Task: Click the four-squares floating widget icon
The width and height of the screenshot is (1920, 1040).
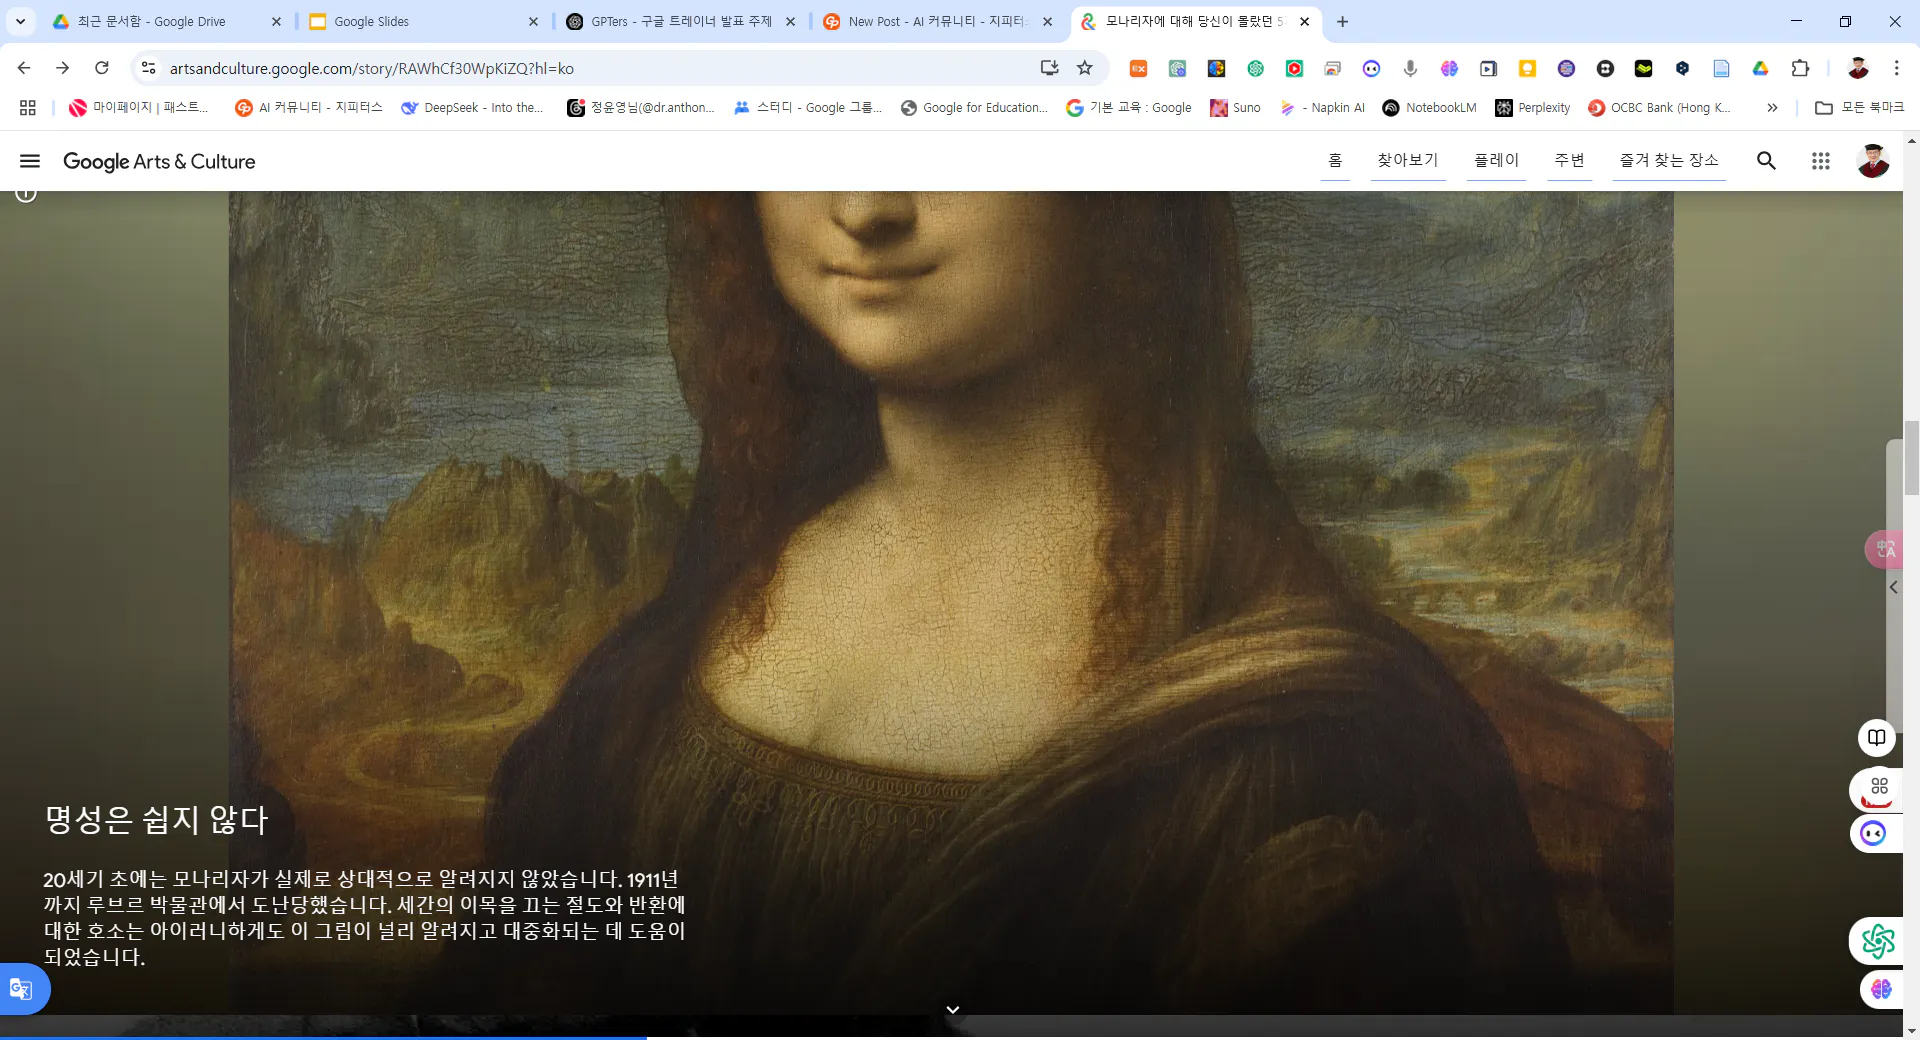Action: [1878, 789]
